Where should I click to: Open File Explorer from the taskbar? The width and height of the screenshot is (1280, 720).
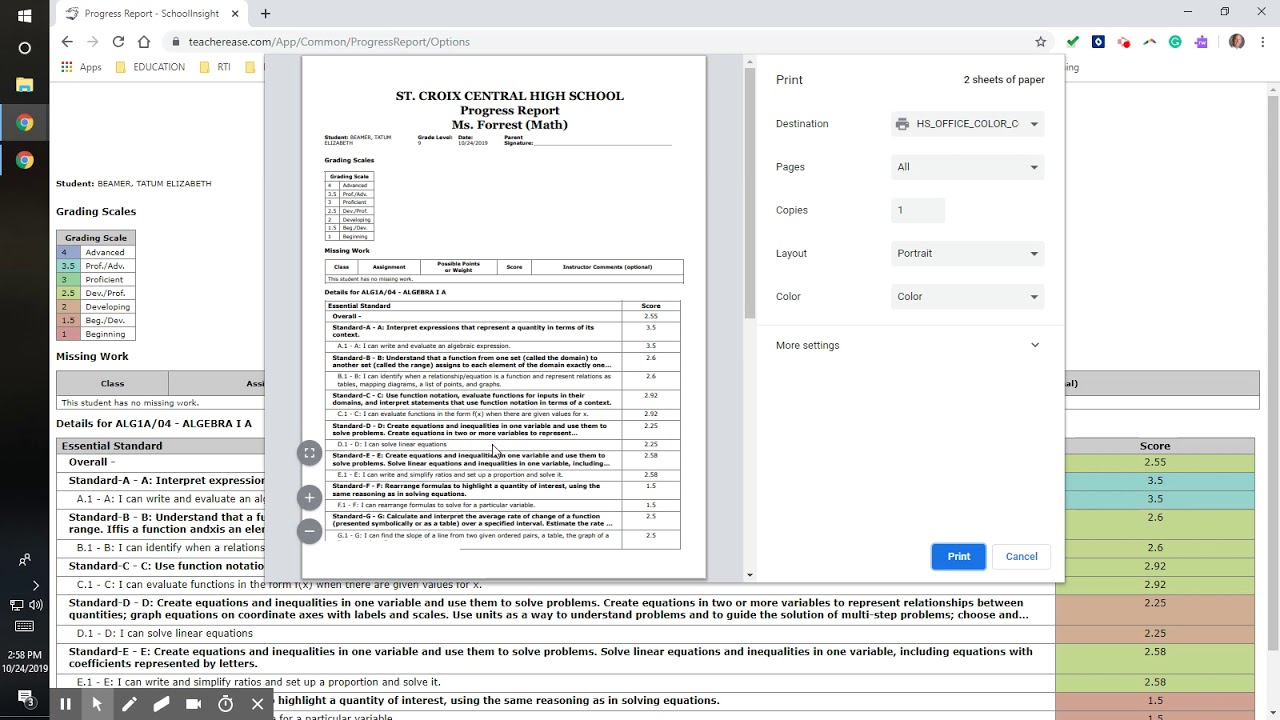25,85
